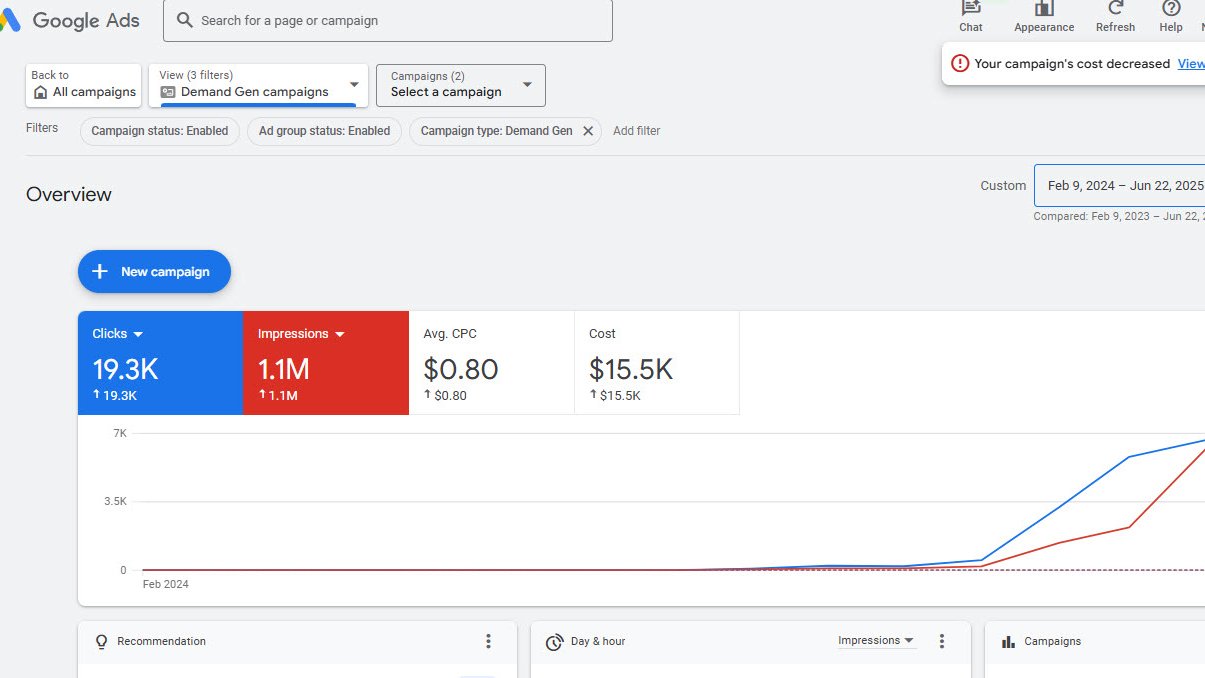Click the Ad group status: Enabled filter chip

point(325,131)
